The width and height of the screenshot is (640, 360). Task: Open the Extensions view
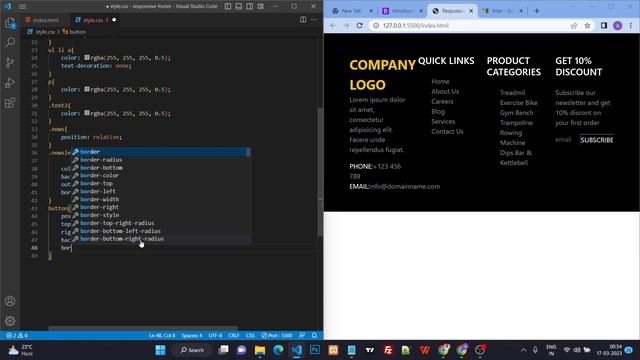[10, 102]
